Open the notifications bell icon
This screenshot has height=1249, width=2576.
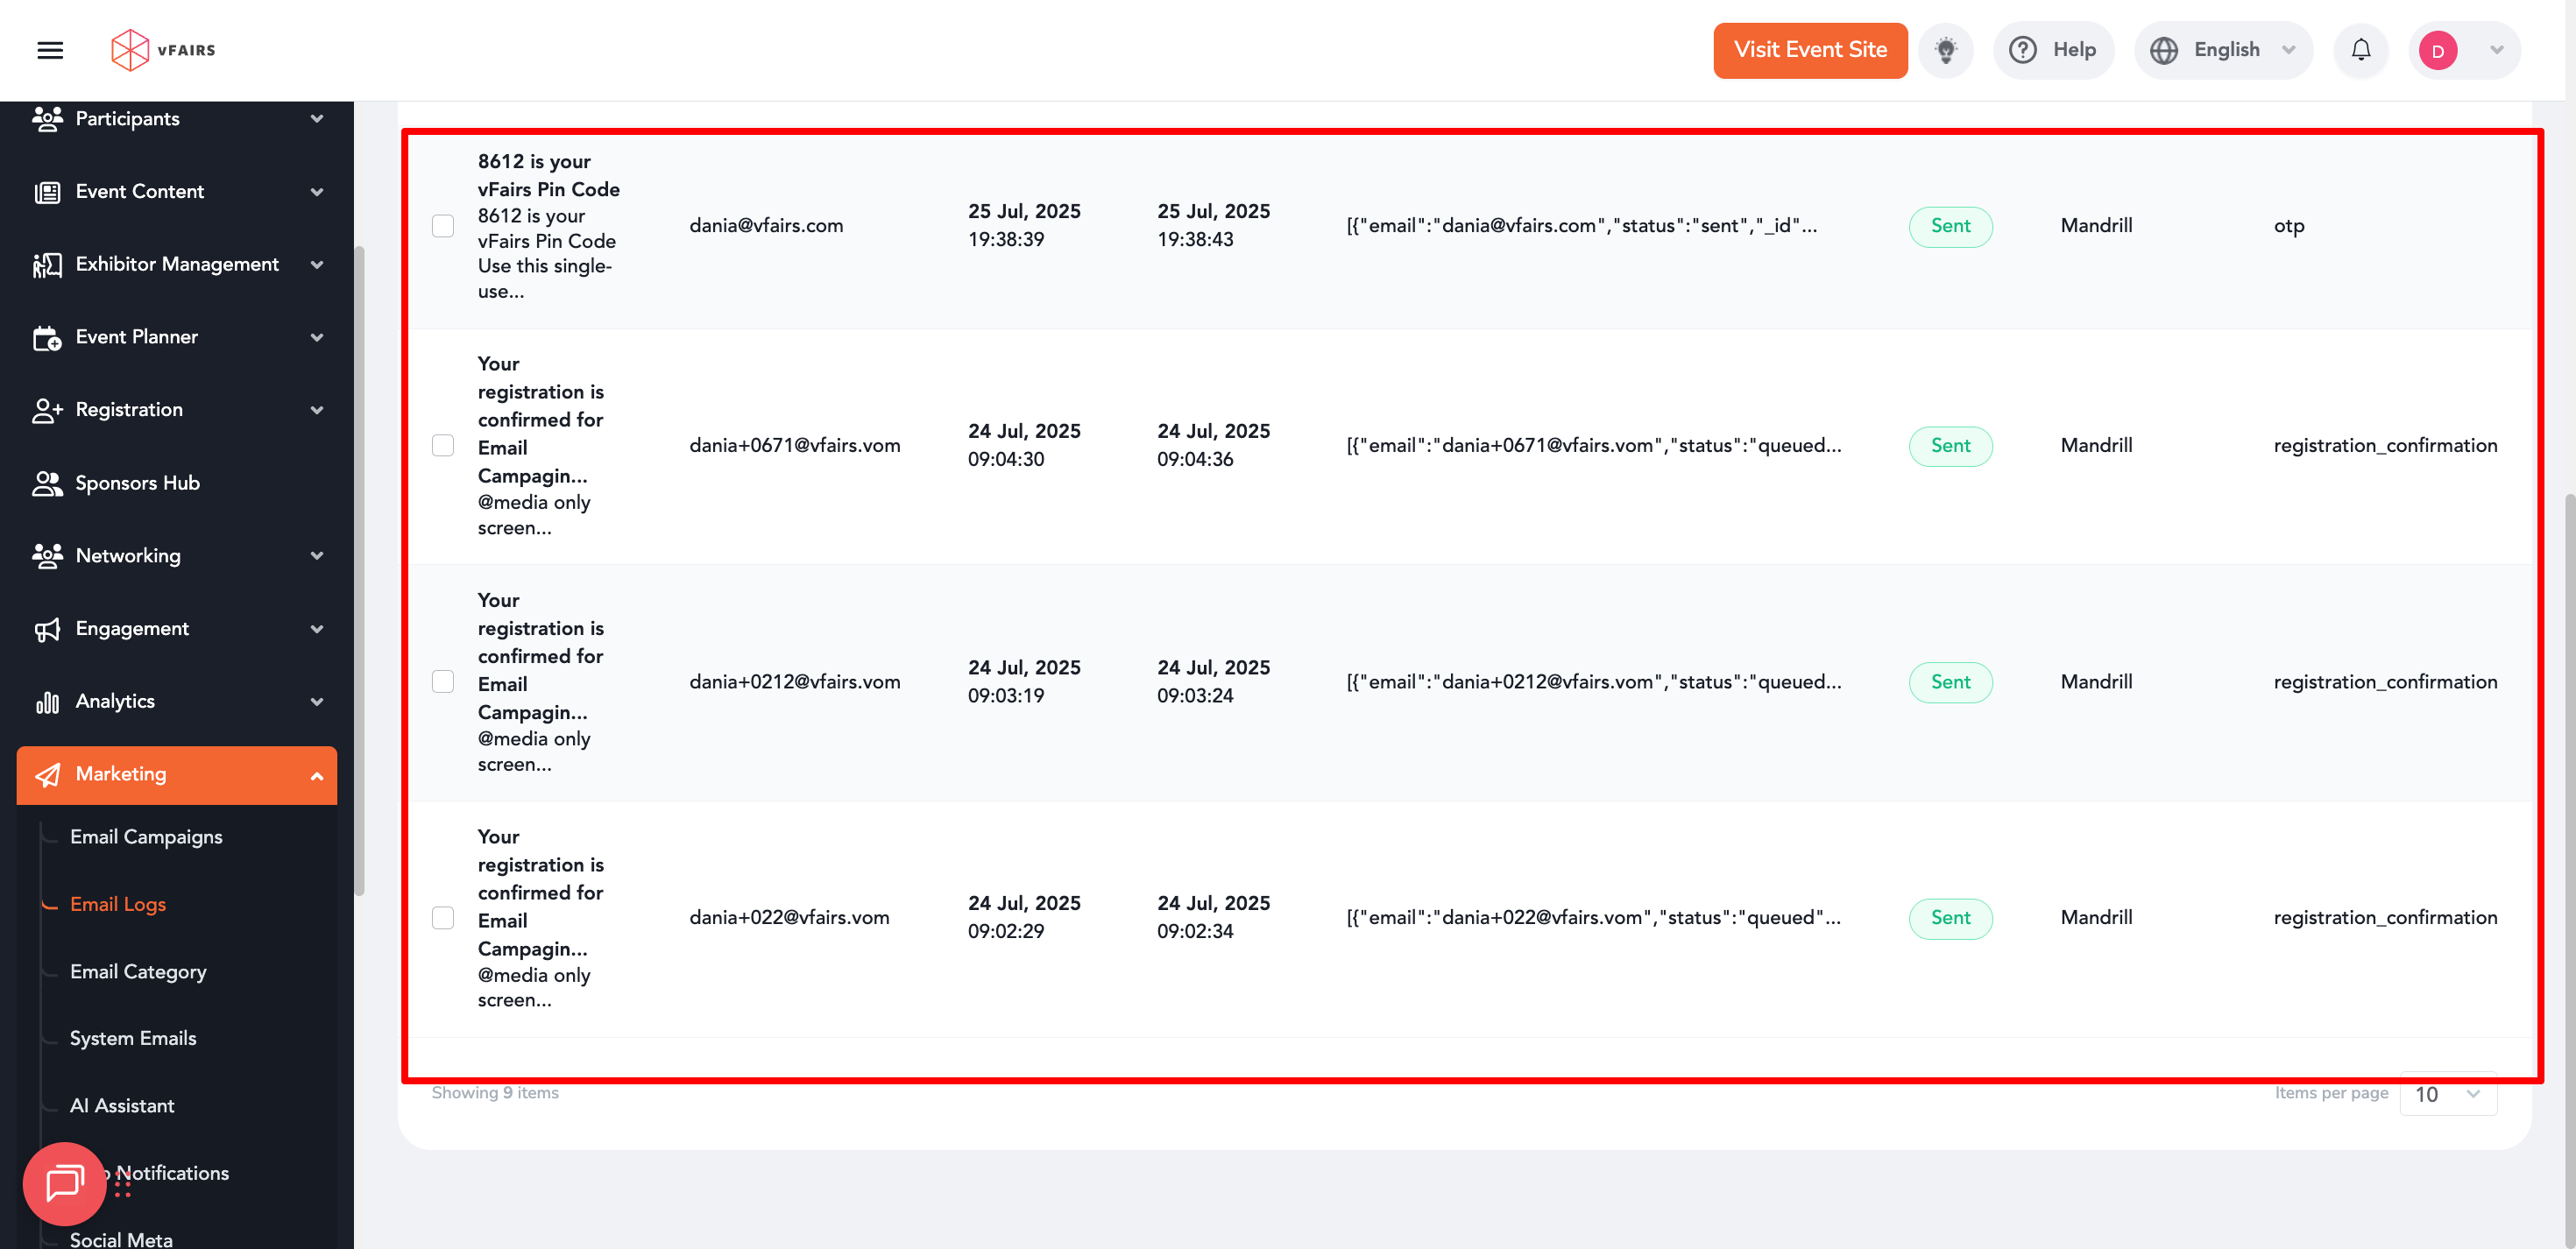click(x=2360, y=50)
